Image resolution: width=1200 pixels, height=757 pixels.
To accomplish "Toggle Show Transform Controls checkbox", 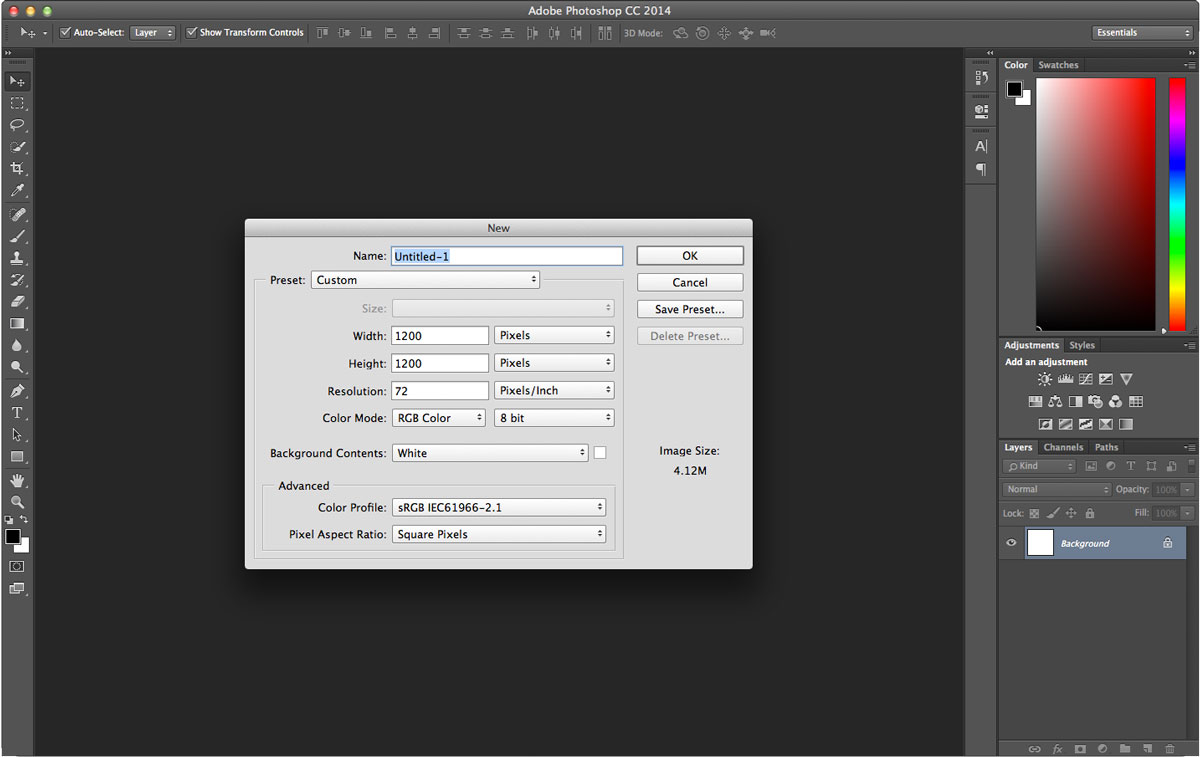I will point(192,32).
